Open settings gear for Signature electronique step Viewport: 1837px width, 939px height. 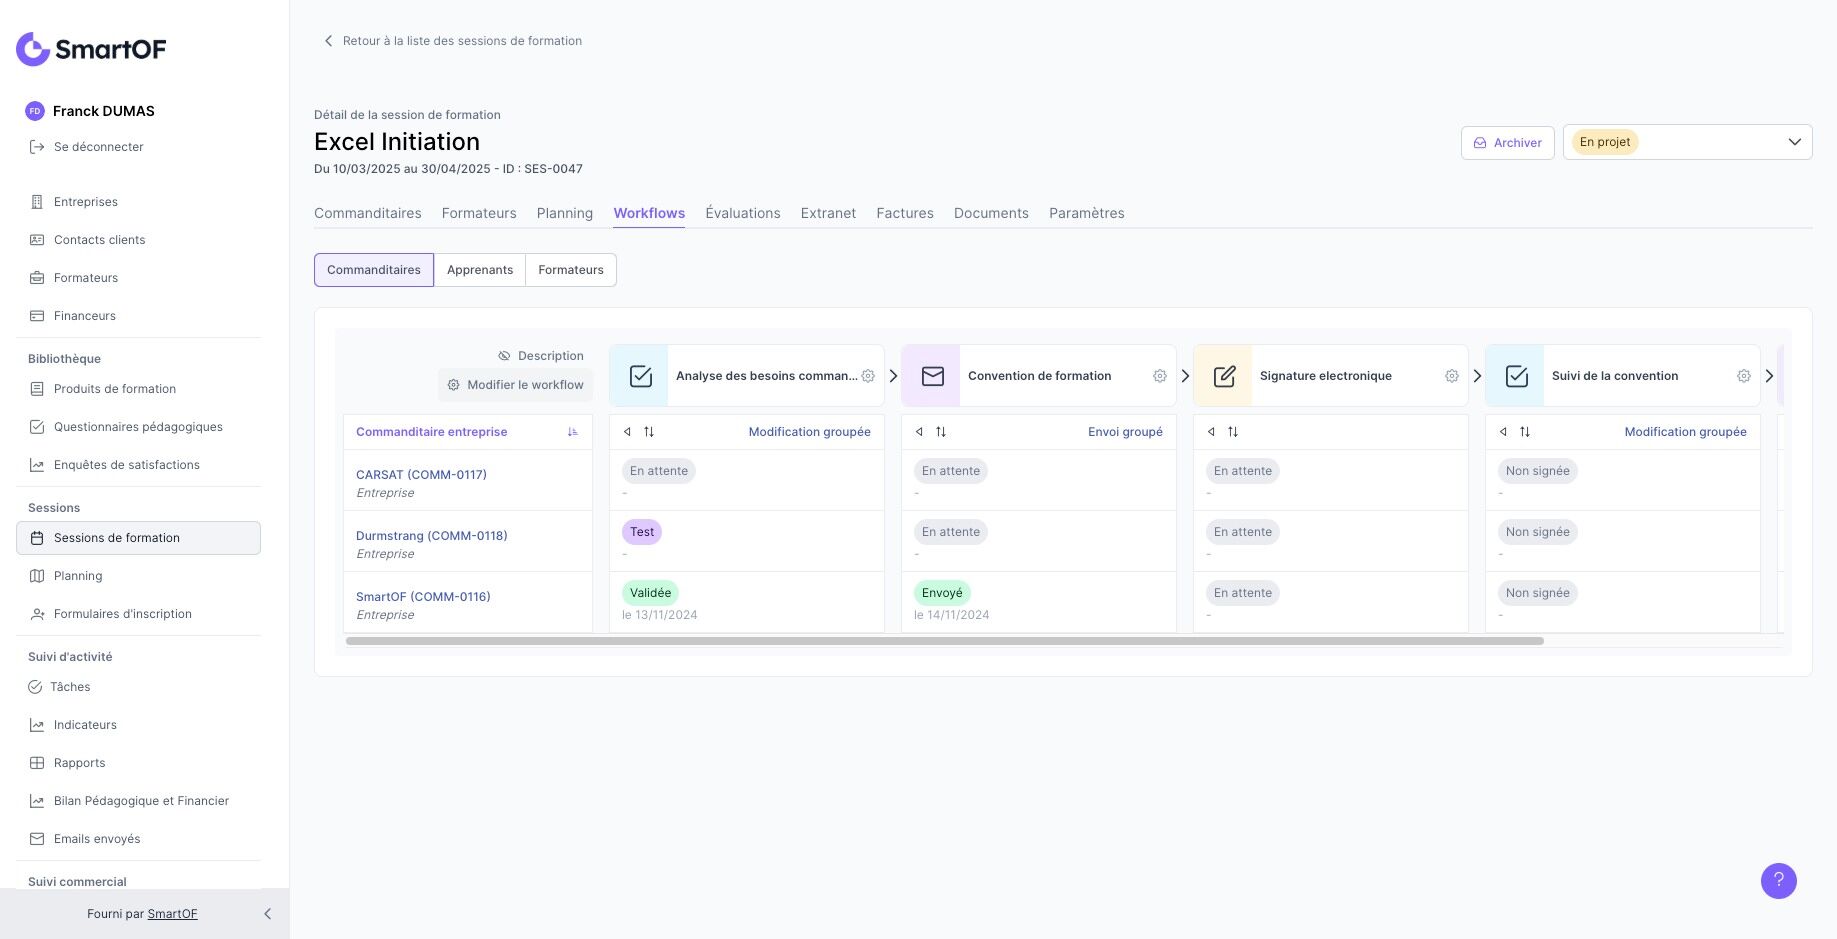pyautogui.click(x=1452, y=376)
